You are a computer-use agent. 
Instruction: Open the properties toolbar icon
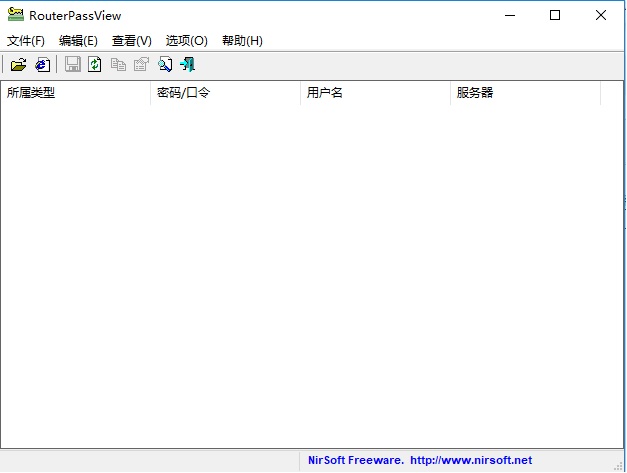pyautogui.click(x=141, y=64)
